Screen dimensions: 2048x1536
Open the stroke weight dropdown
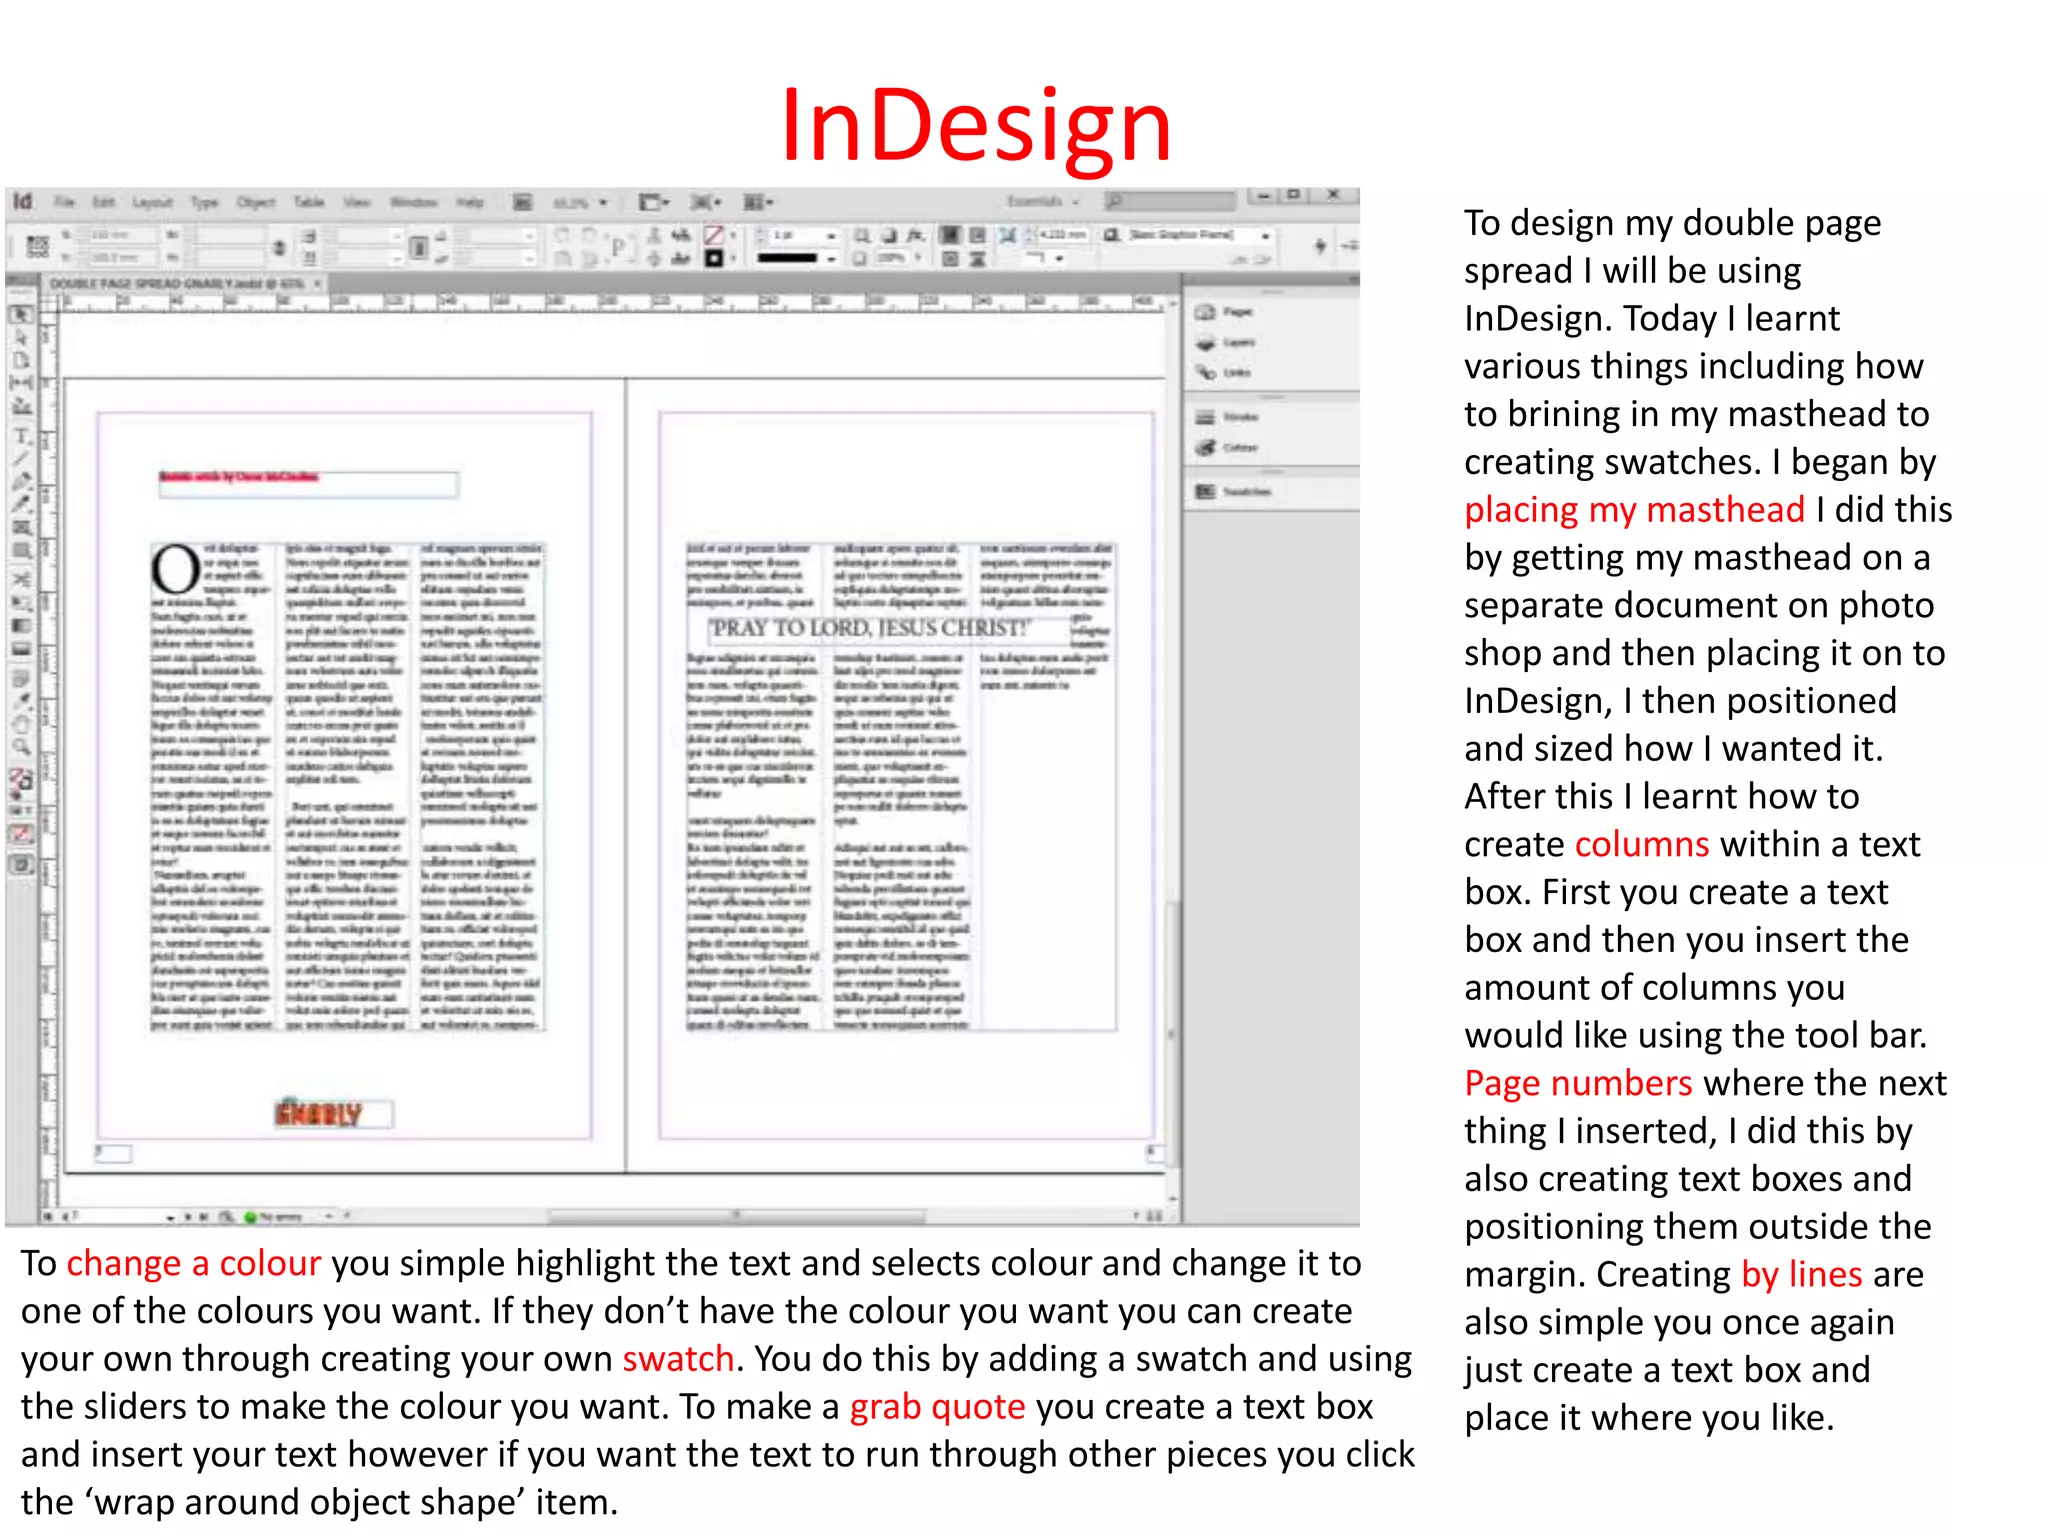coord(830,235)
